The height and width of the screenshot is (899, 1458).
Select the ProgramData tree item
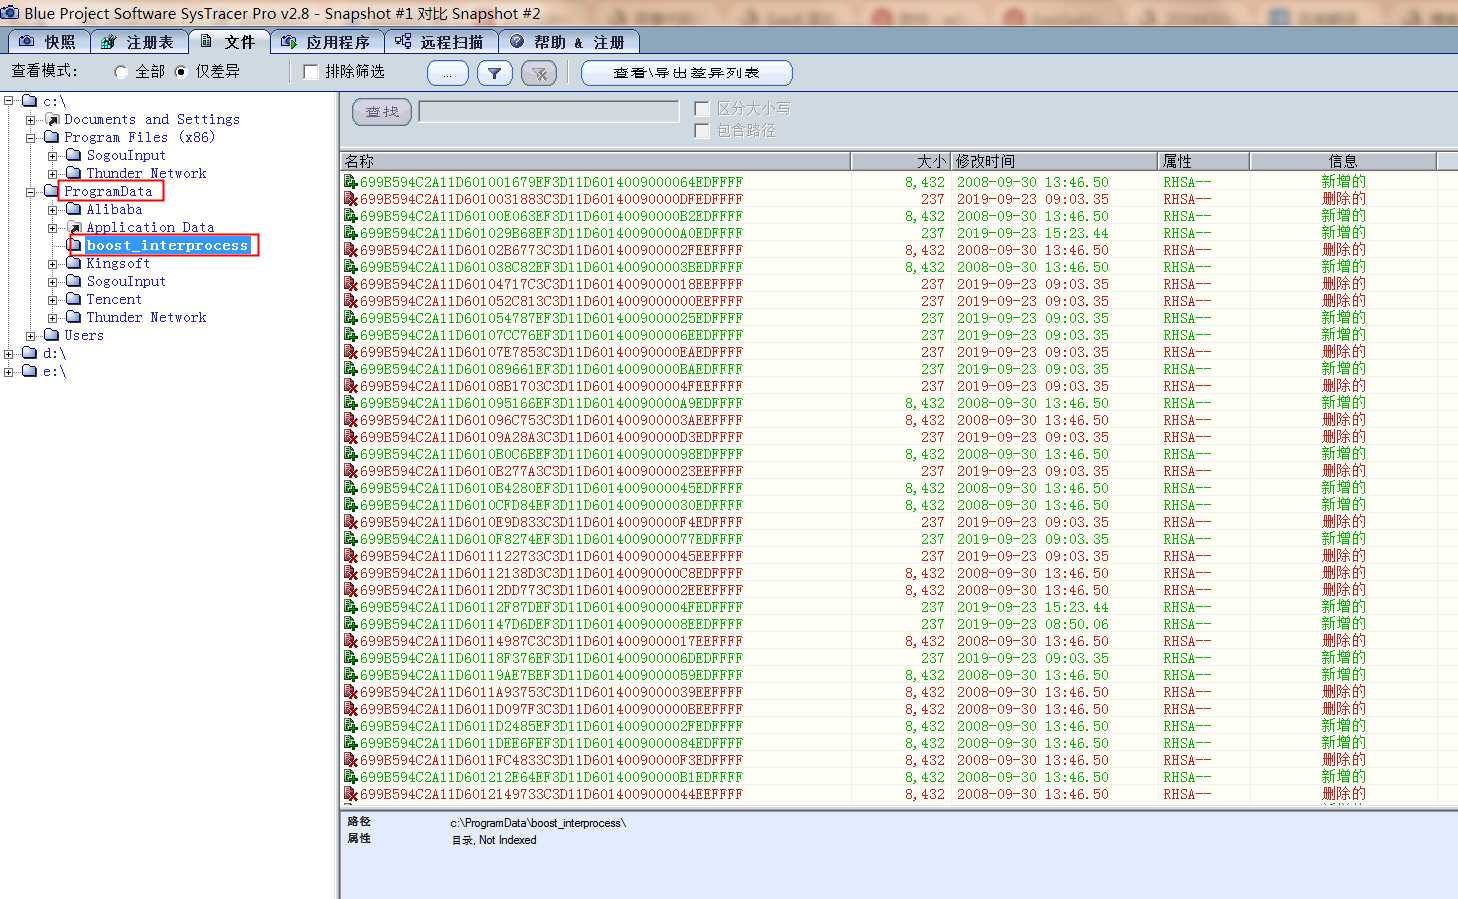coord(108,191)
